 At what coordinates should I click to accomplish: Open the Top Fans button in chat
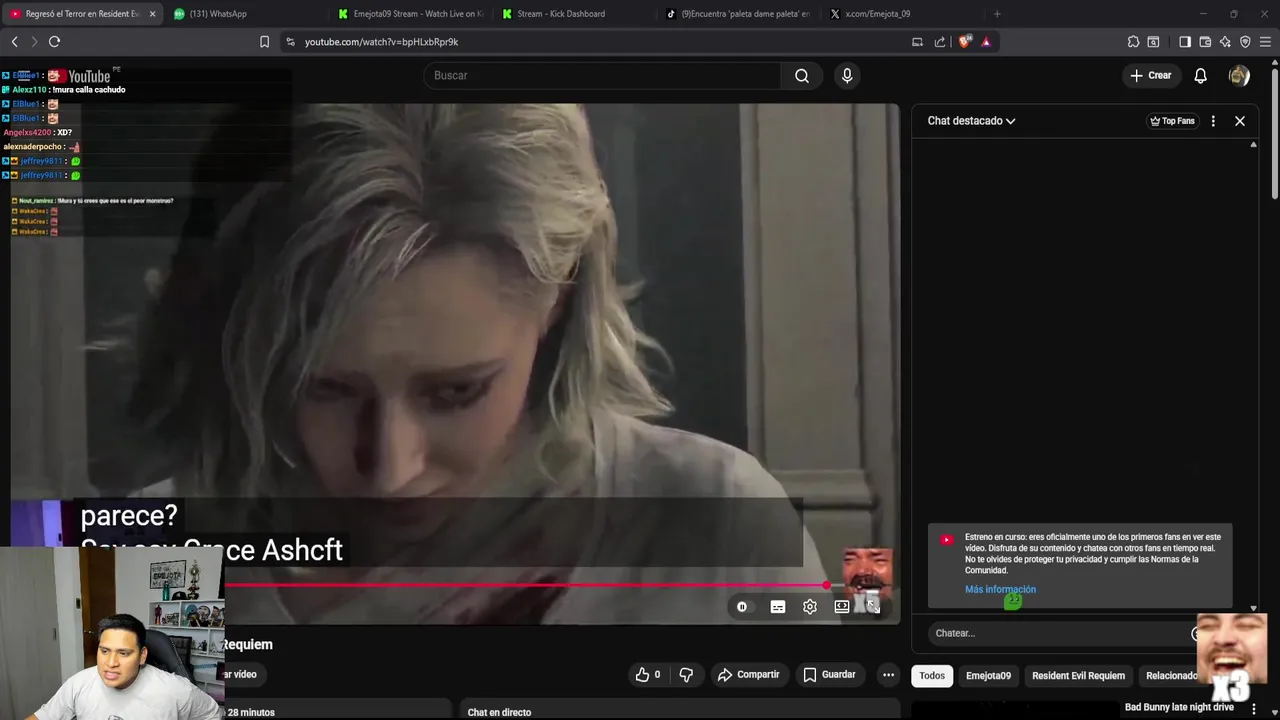[1172, 121]
